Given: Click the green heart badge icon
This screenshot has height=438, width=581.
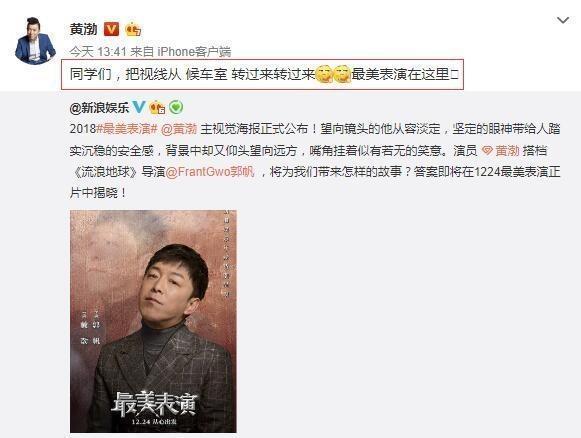Looking at the screenshot, I should [176, 107].
